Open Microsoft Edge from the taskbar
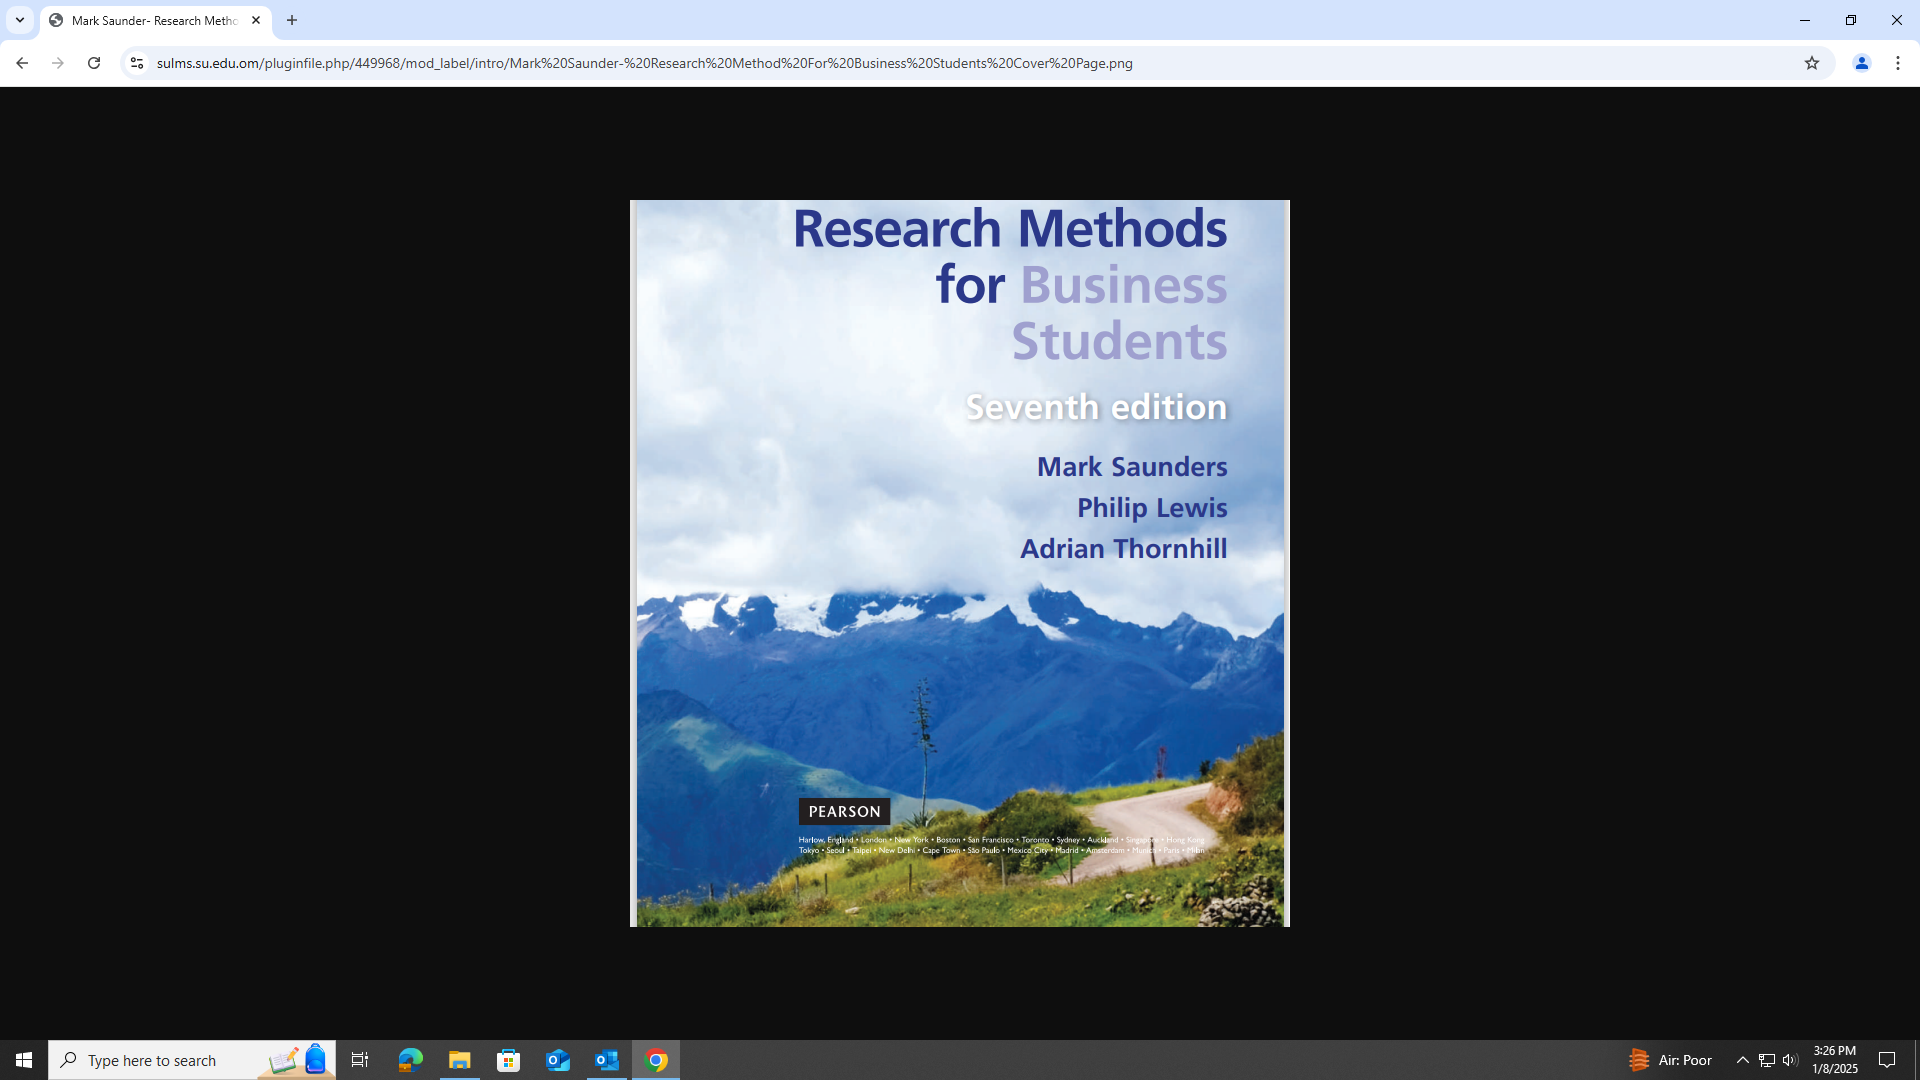Image resolution: width=1920 pixels, height=1080 pixels. [410, 1059]
